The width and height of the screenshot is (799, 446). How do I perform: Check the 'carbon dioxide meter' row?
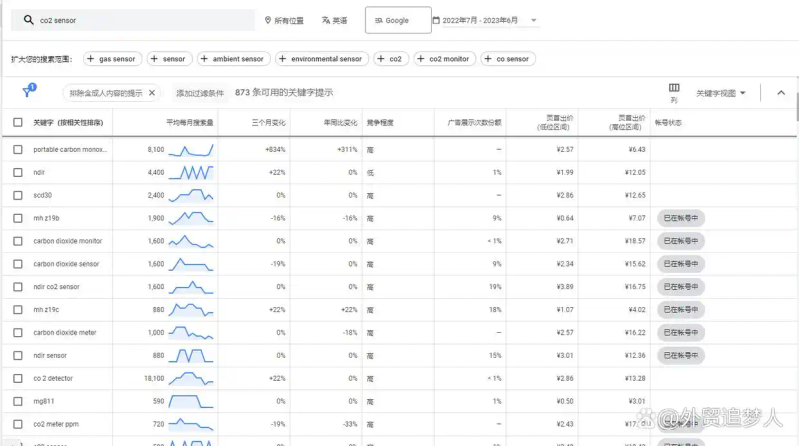click(18, 332)
